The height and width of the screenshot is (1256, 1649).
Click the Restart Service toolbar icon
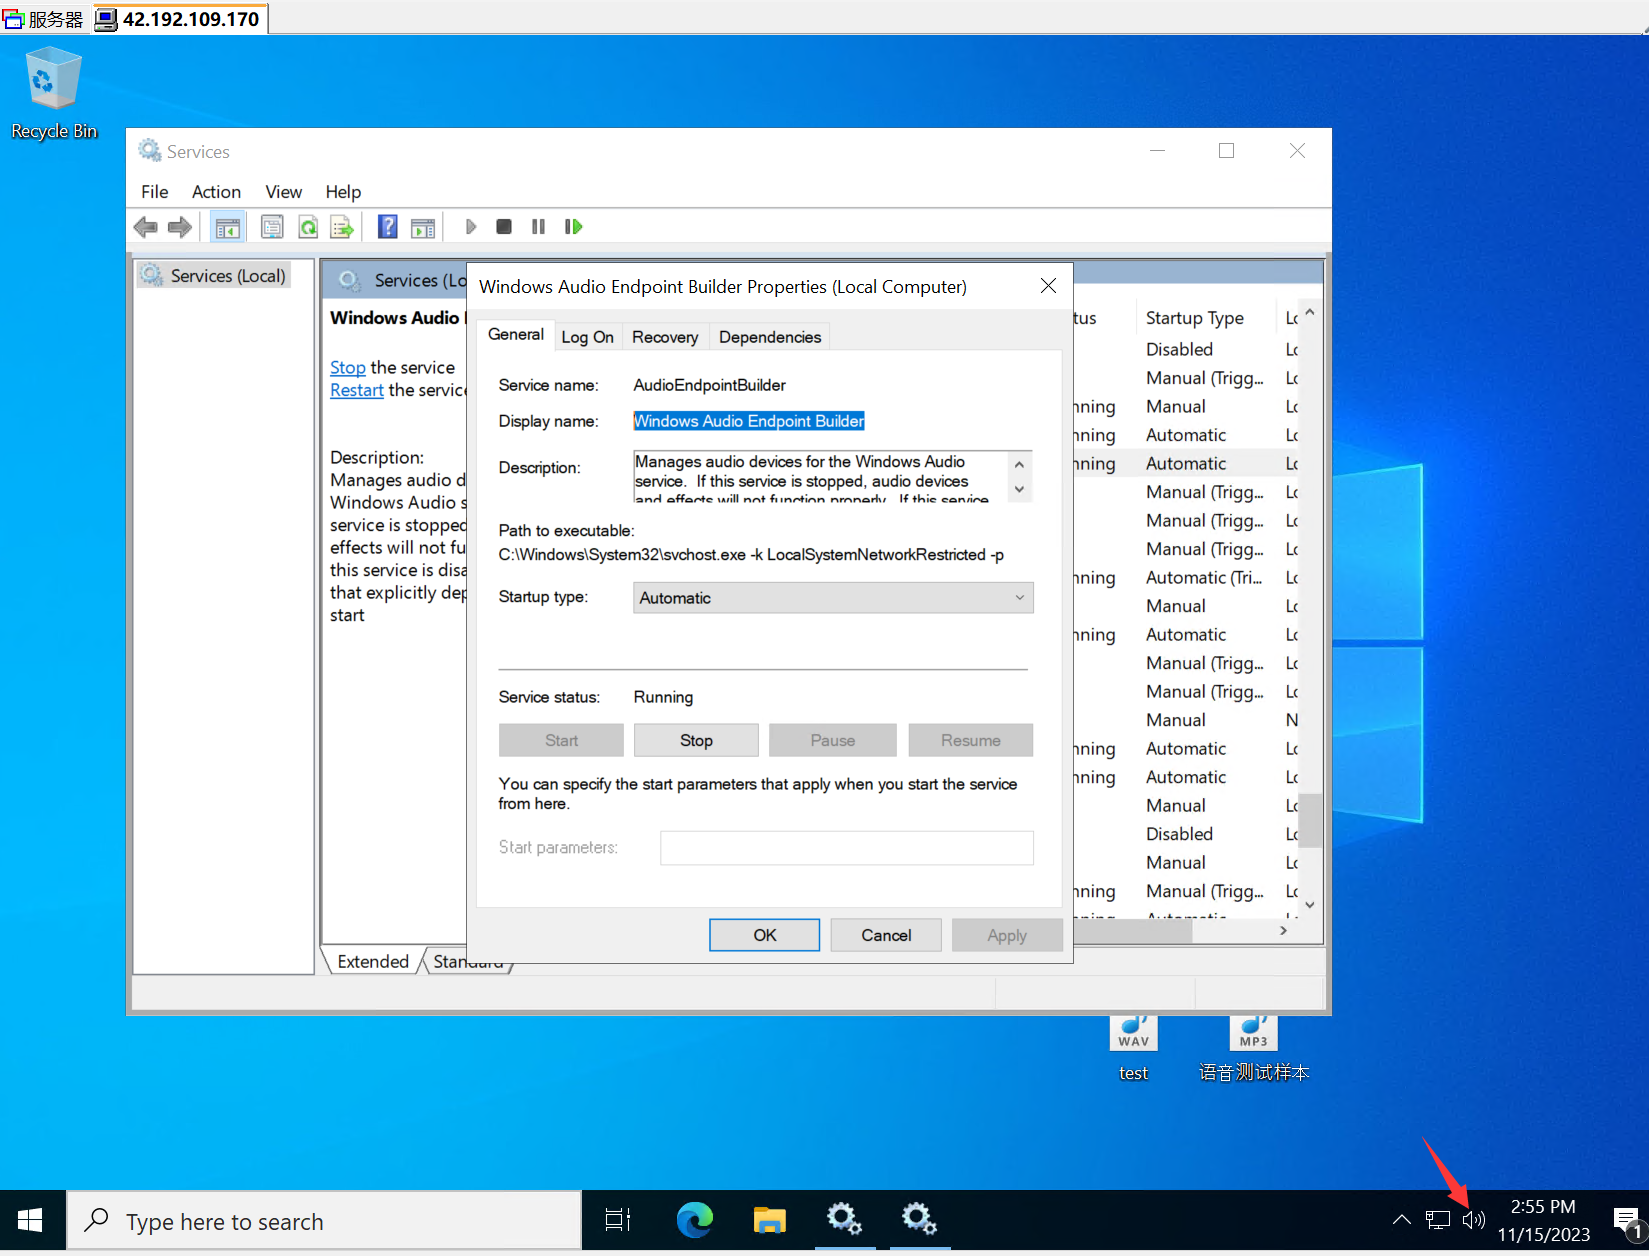point(573,227)
